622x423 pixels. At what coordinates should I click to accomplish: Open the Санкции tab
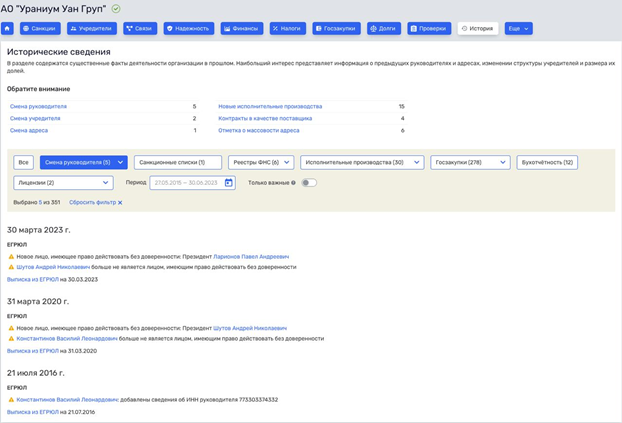[x=40, y=29]
